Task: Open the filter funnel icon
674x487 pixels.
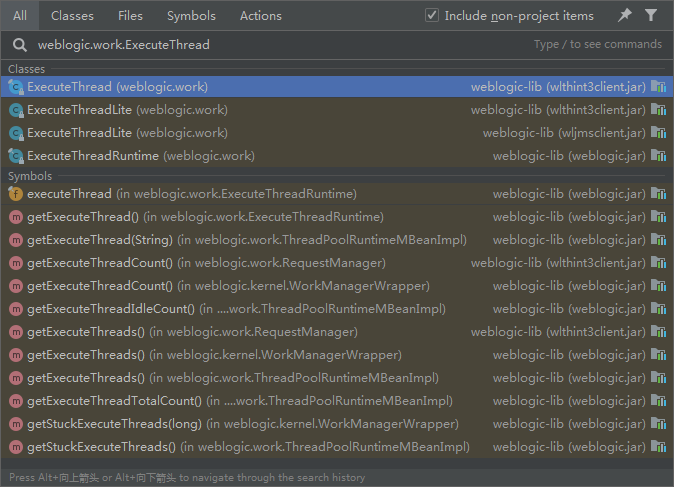Action: (651, 15)
